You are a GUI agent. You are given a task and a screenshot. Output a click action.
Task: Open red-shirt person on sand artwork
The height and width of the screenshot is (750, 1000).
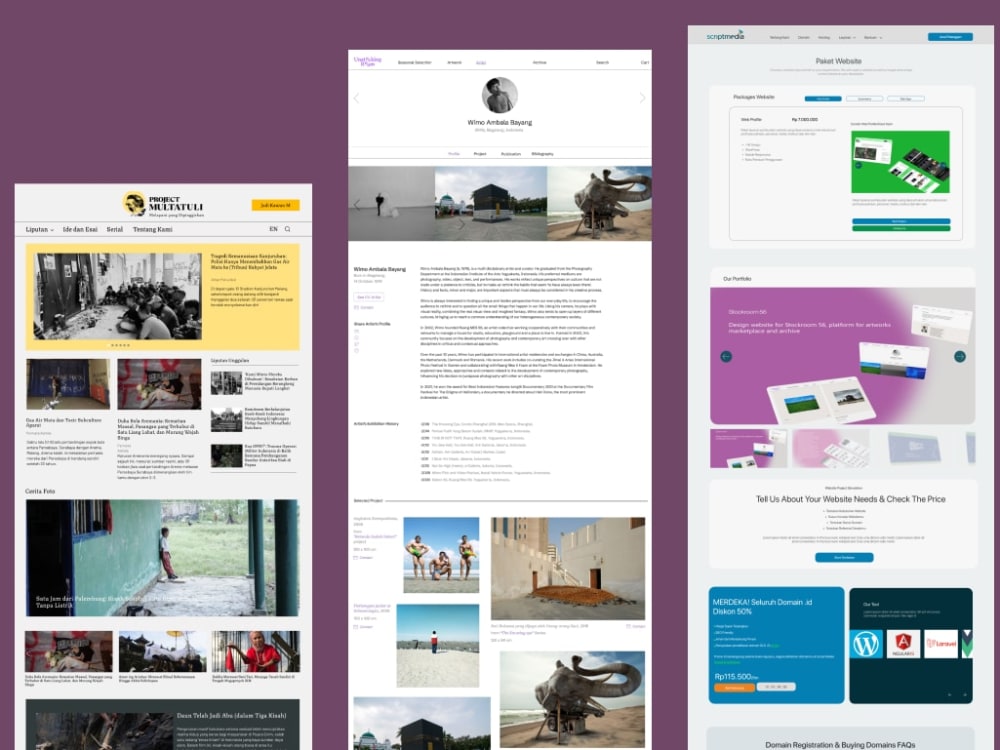pyautogui.click(x=438, y=645)
